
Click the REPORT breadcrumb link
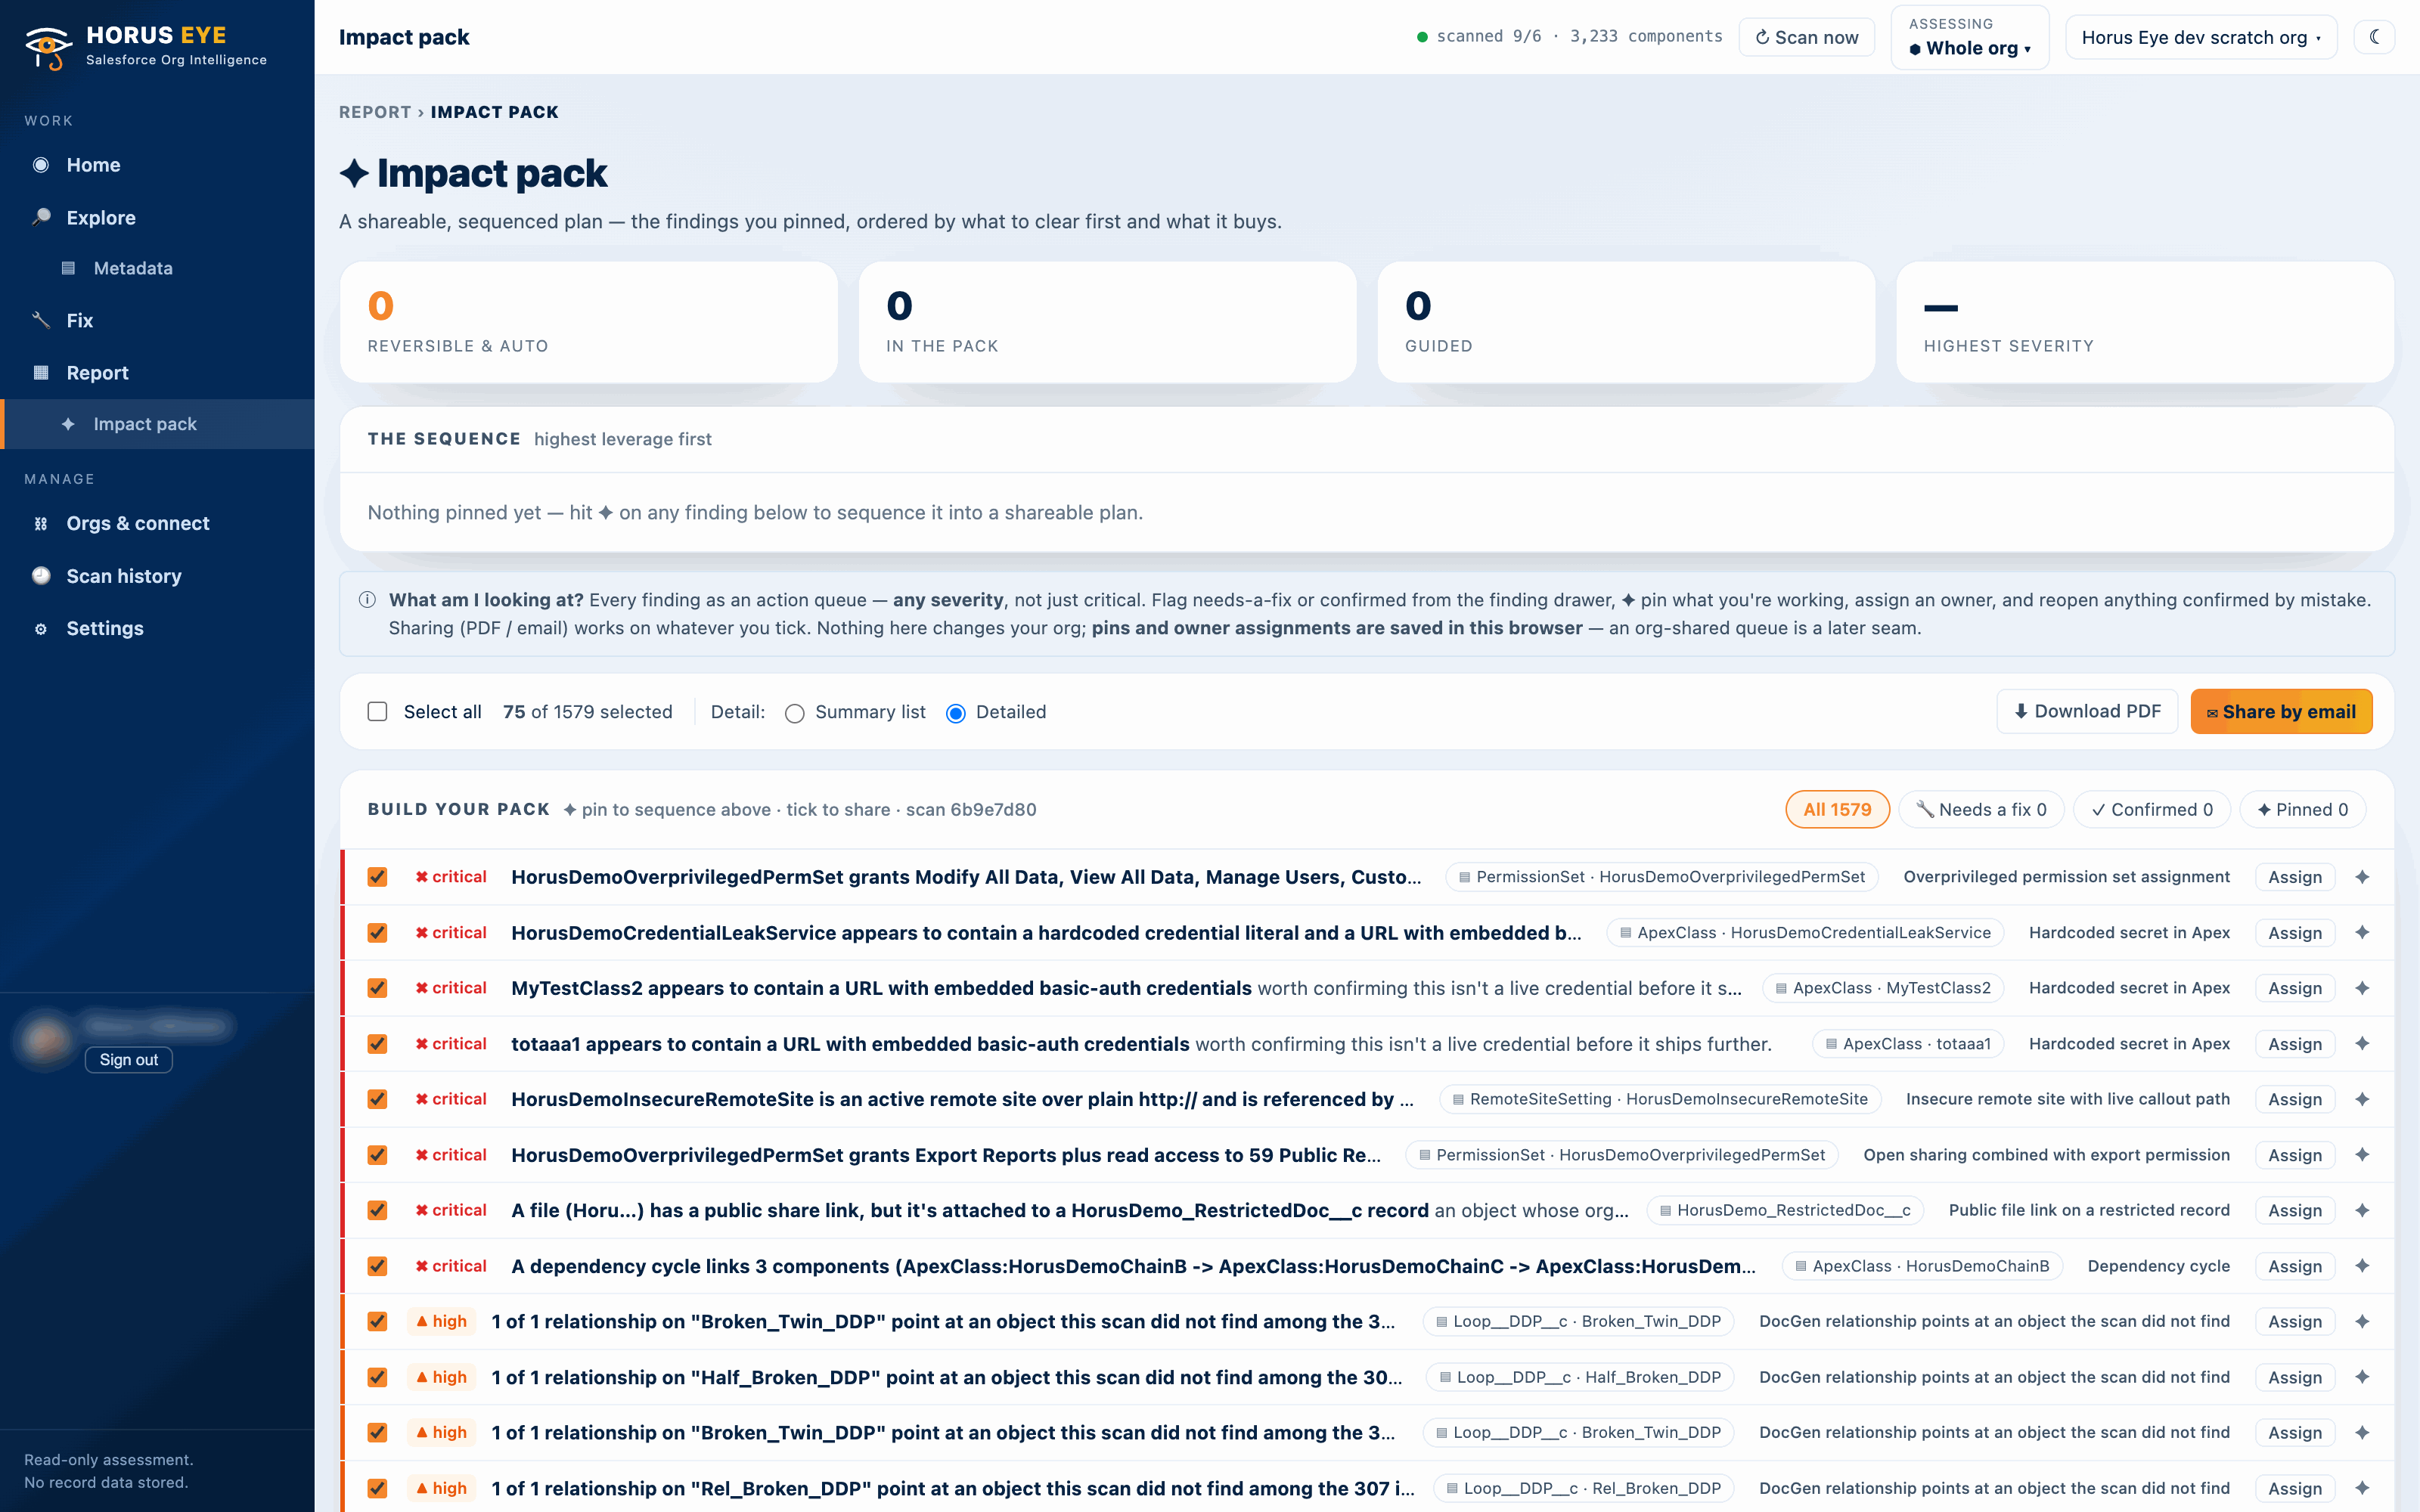375,112
